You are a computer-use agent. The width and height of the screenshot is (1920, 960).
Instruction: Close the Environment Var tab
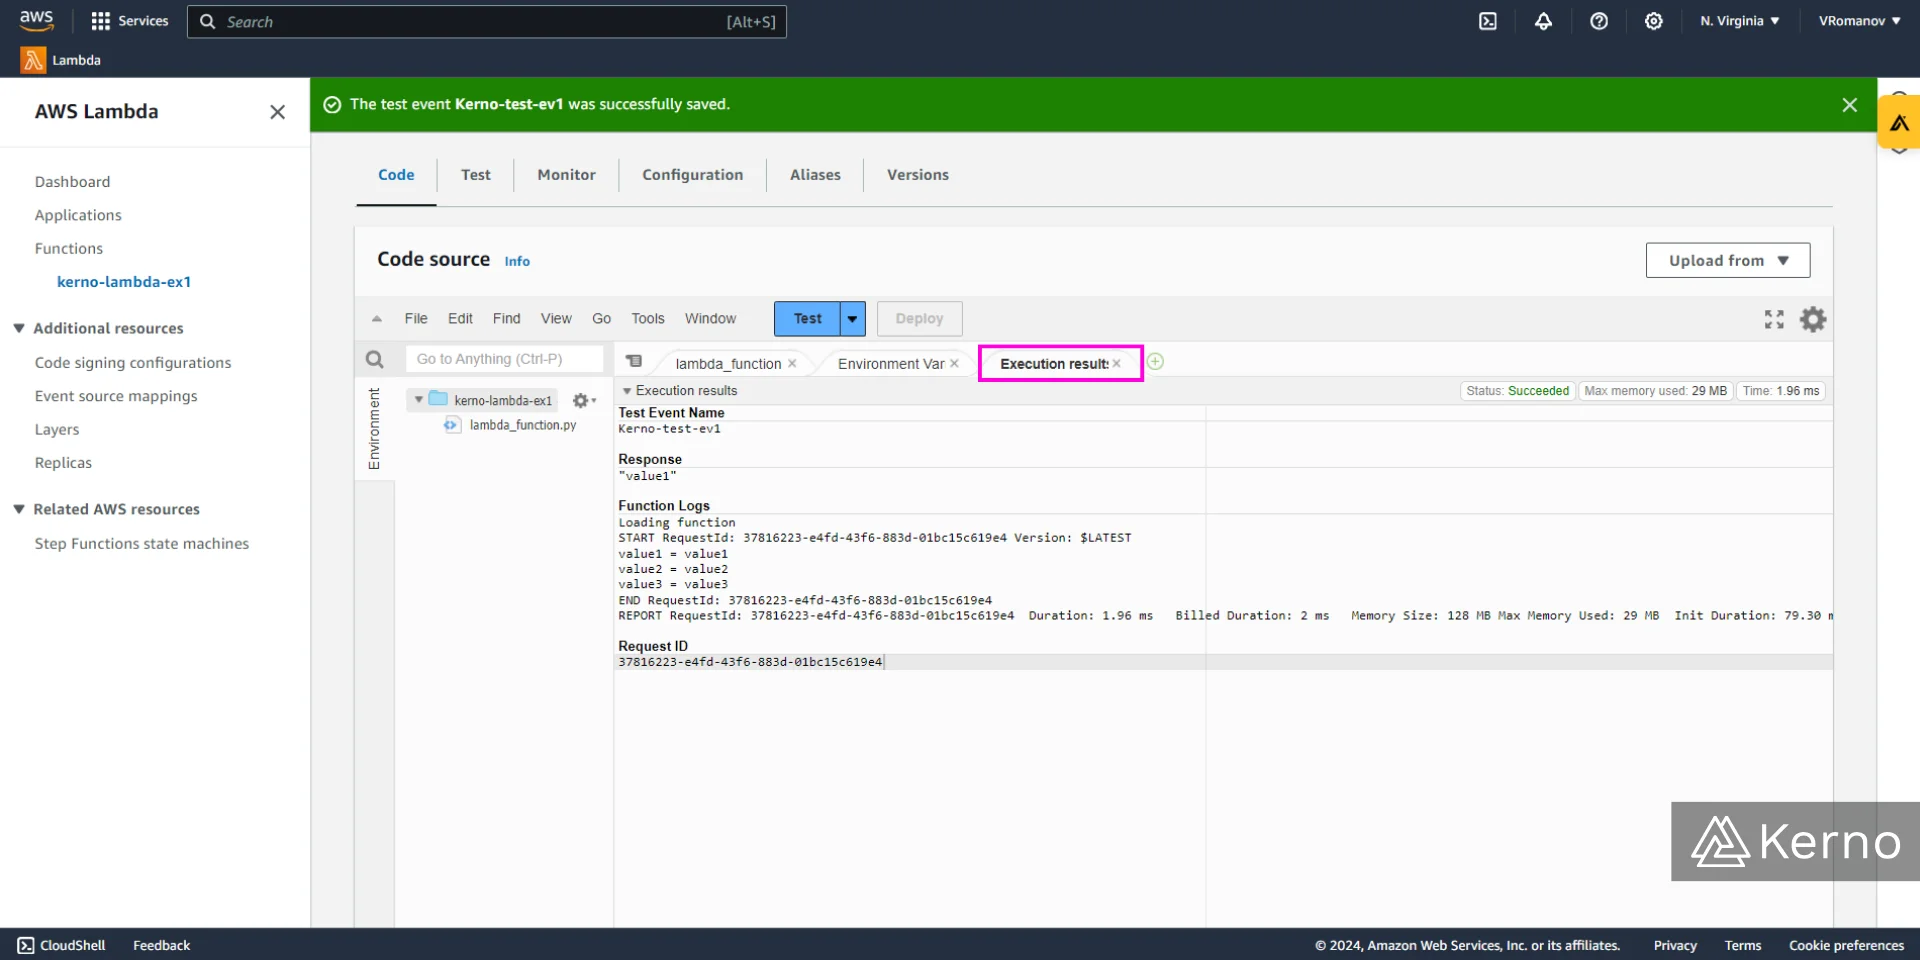pos(954,364)
